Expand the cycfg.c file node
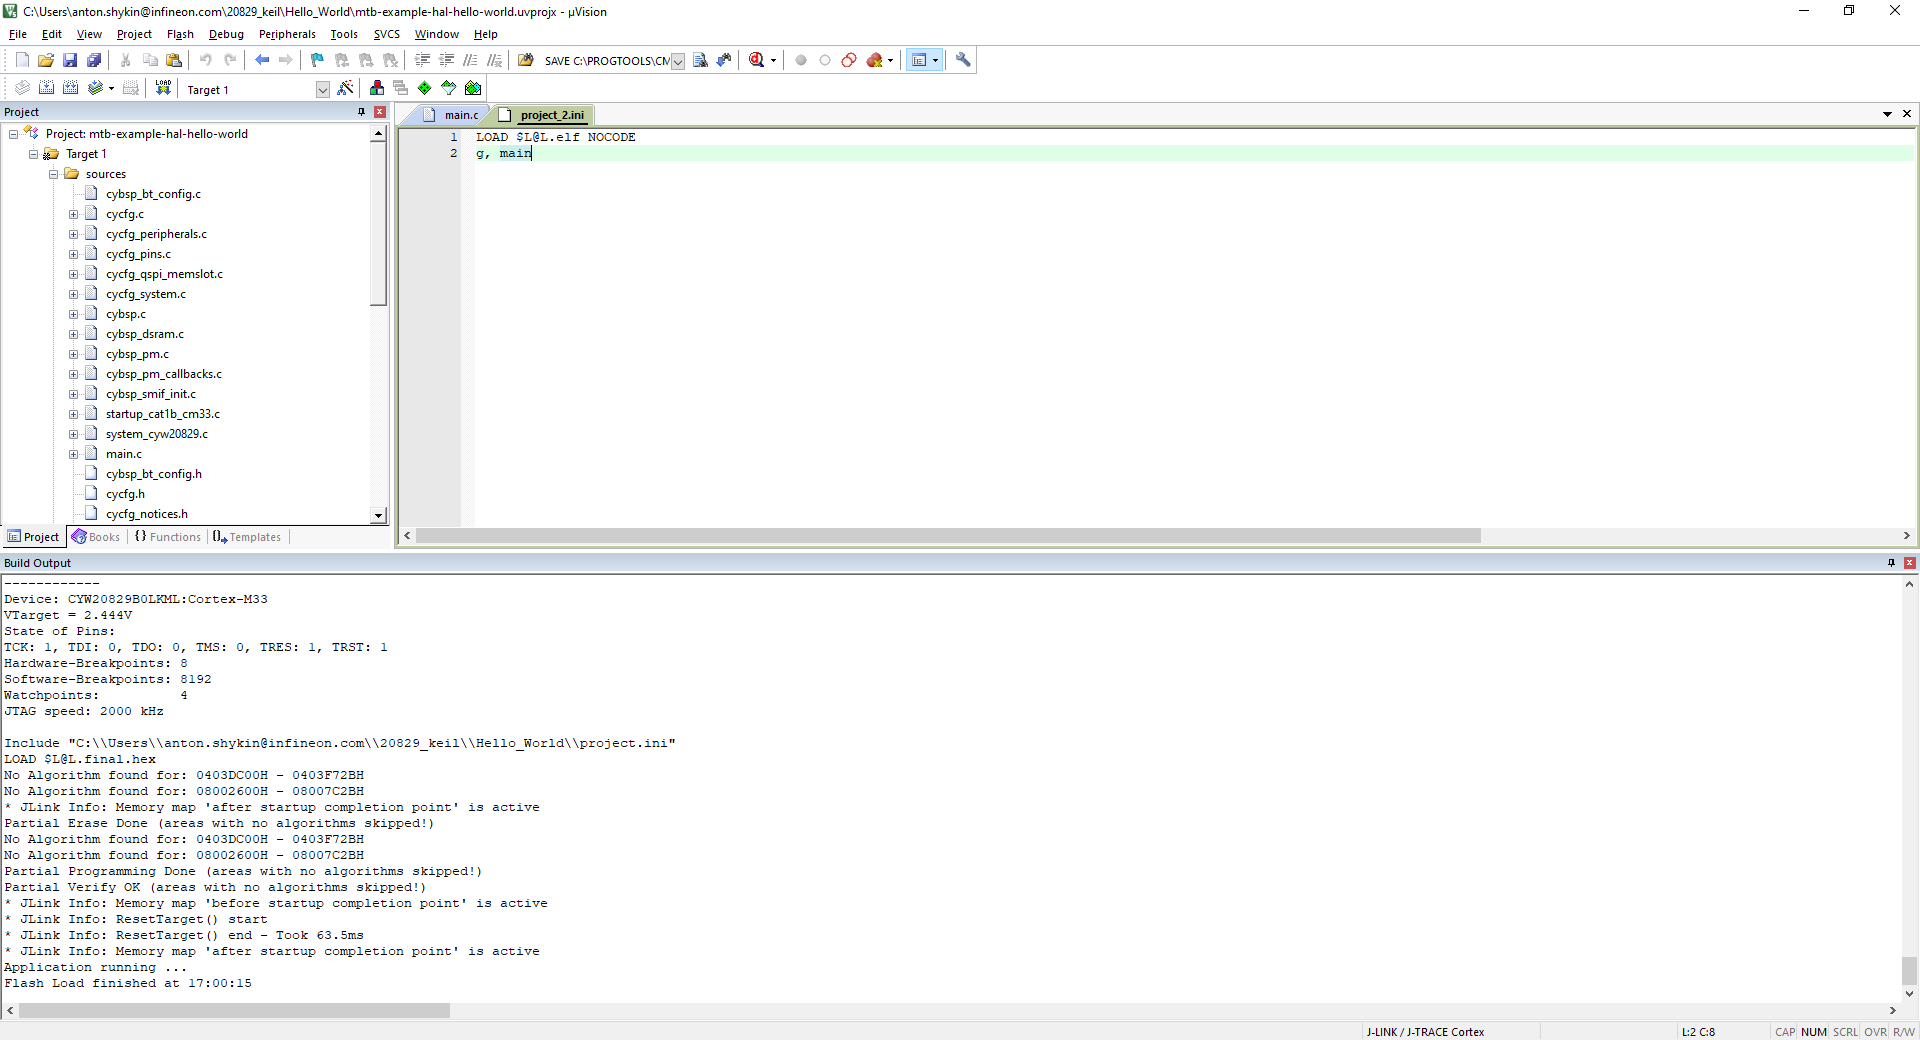 [x=74, y=214]
